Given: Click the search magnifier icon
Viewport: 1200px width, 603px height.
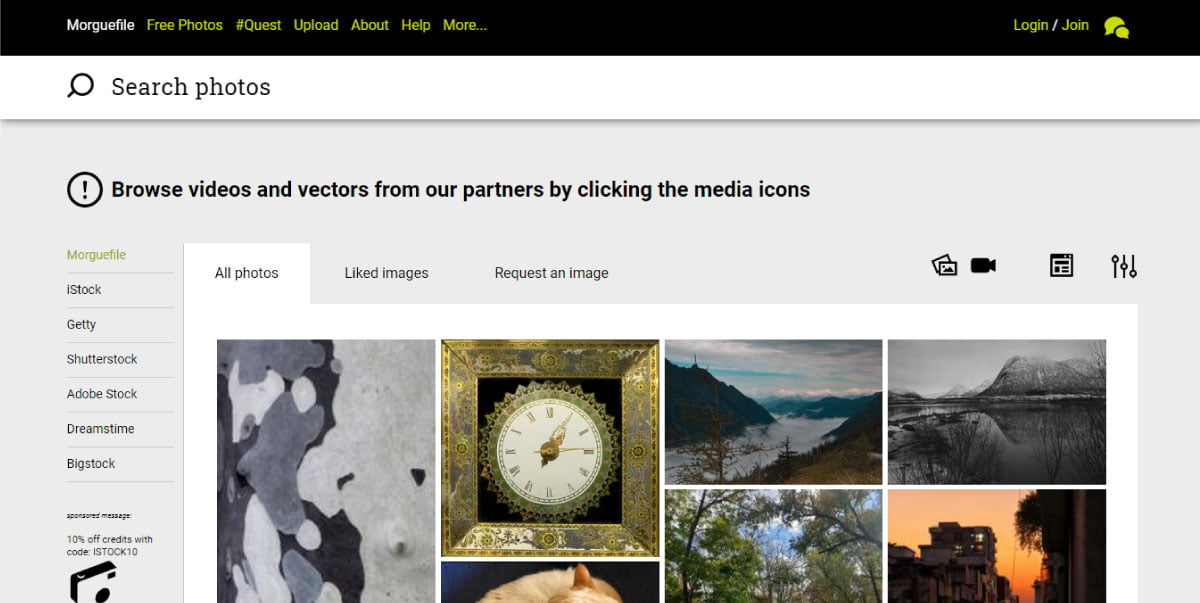Looking at the screenshot, I should point(80,86).
